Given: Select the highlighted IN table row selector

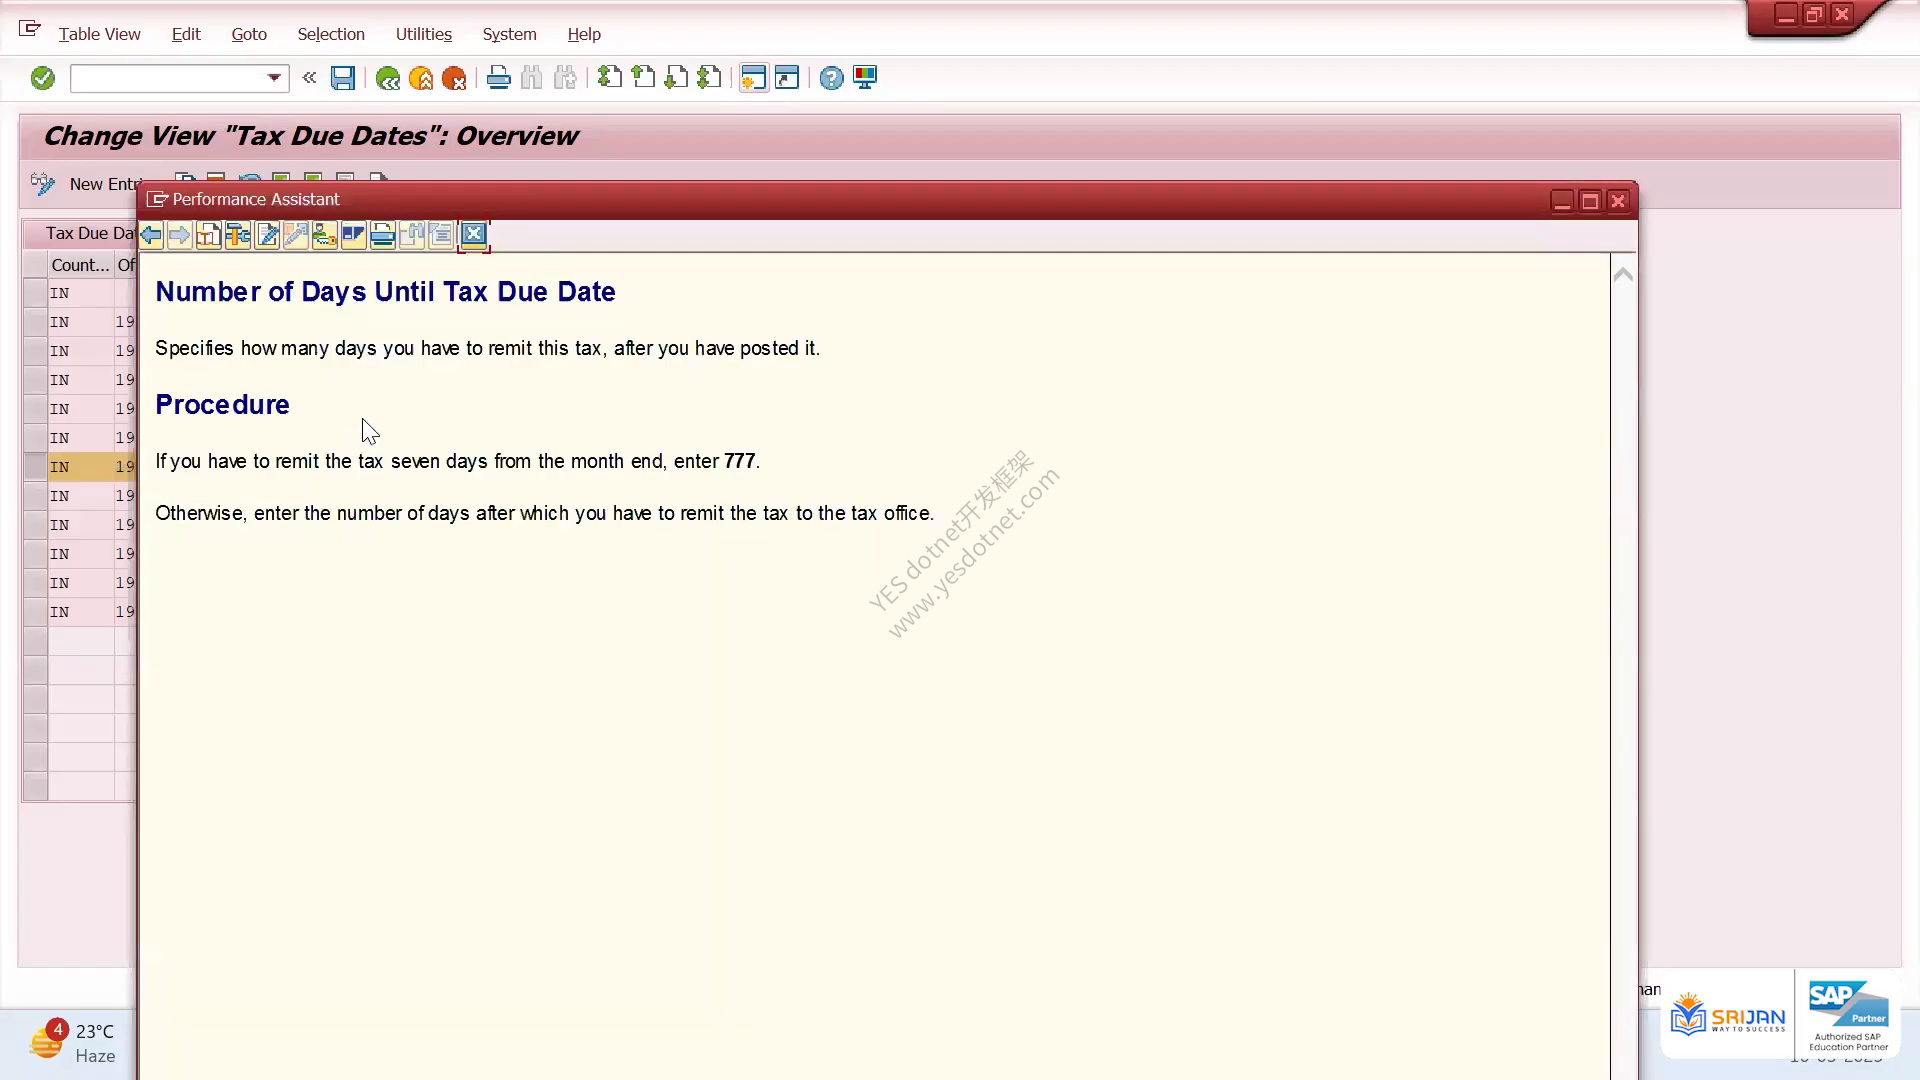Looking at the screenshot, I should [x=35, y=467].
